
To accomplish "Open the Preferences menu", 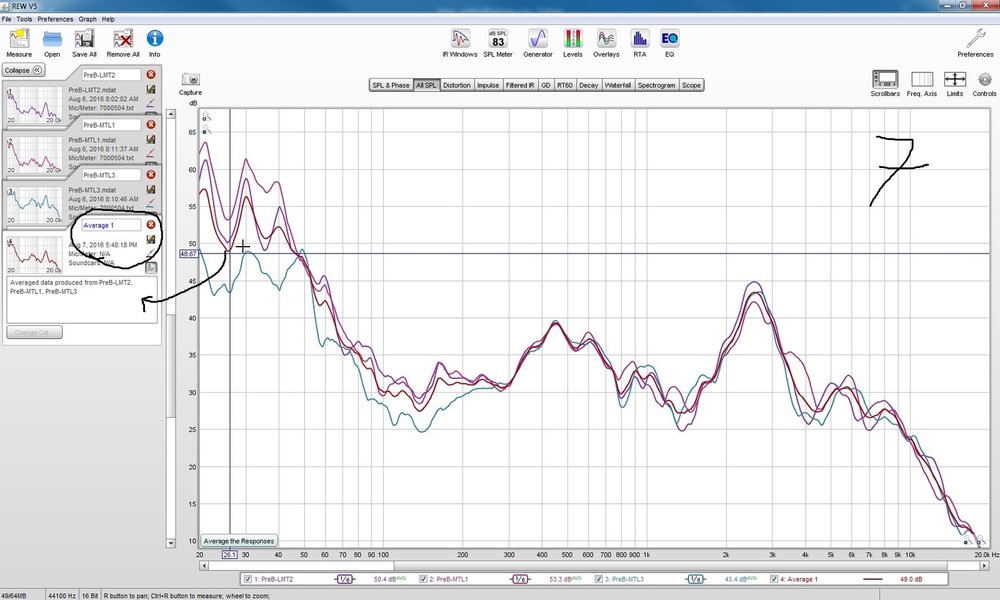I will tap(55, 19).
